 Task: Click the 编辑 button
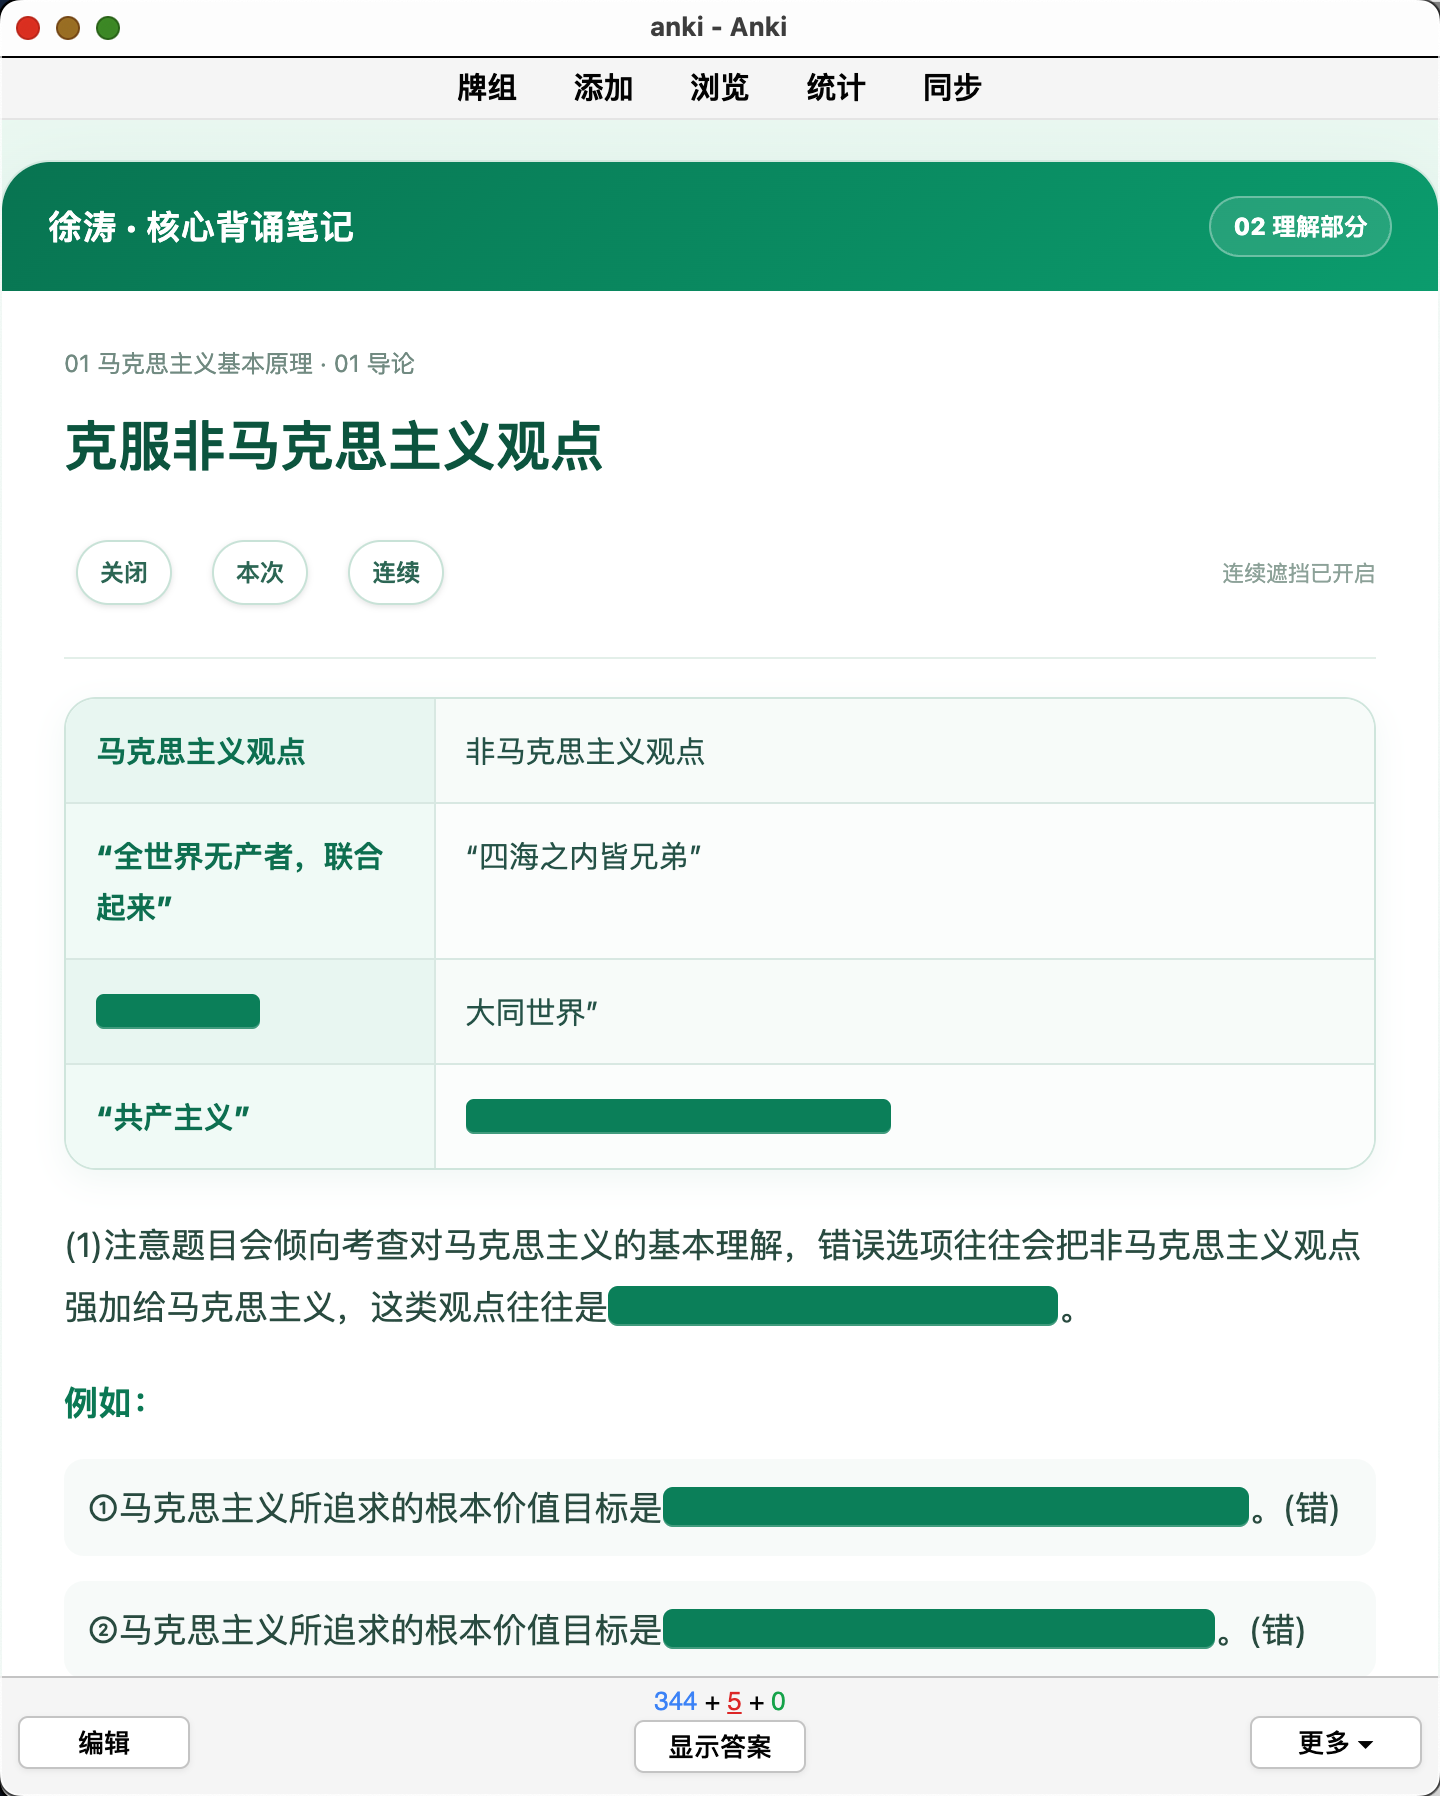click(104, 1742)
